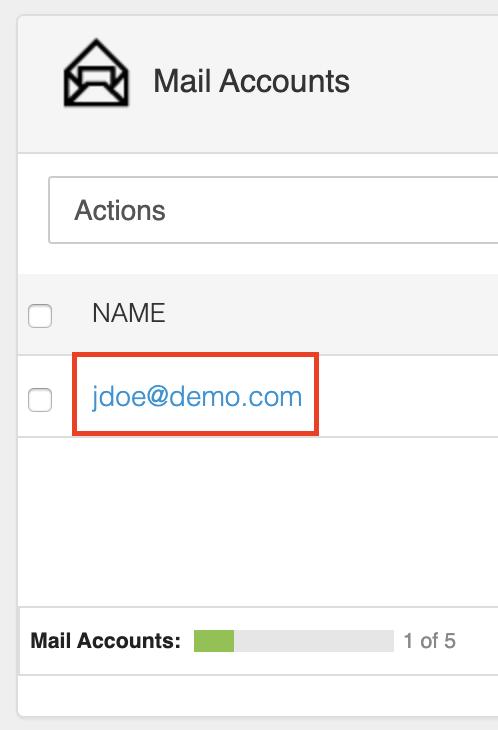Click the open envelope mail icon
Screen dimensions: 498x730
point(96,73)
